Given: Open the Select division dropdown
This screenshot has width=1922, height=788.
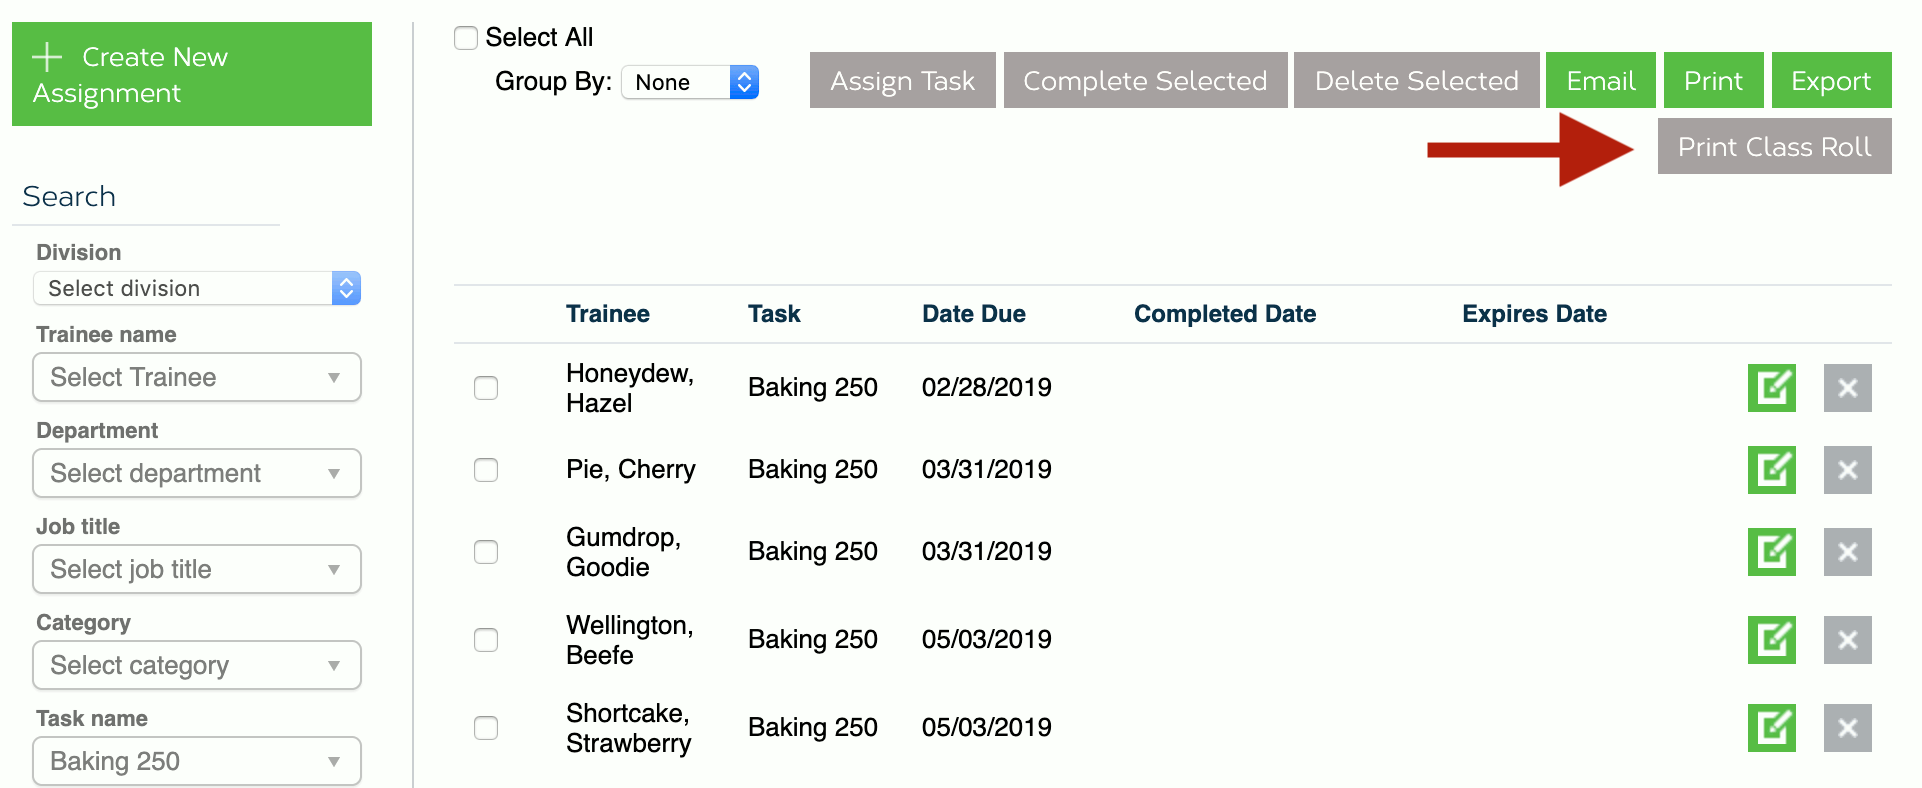Looking at the screenshot, I should (x=197, y=288).
